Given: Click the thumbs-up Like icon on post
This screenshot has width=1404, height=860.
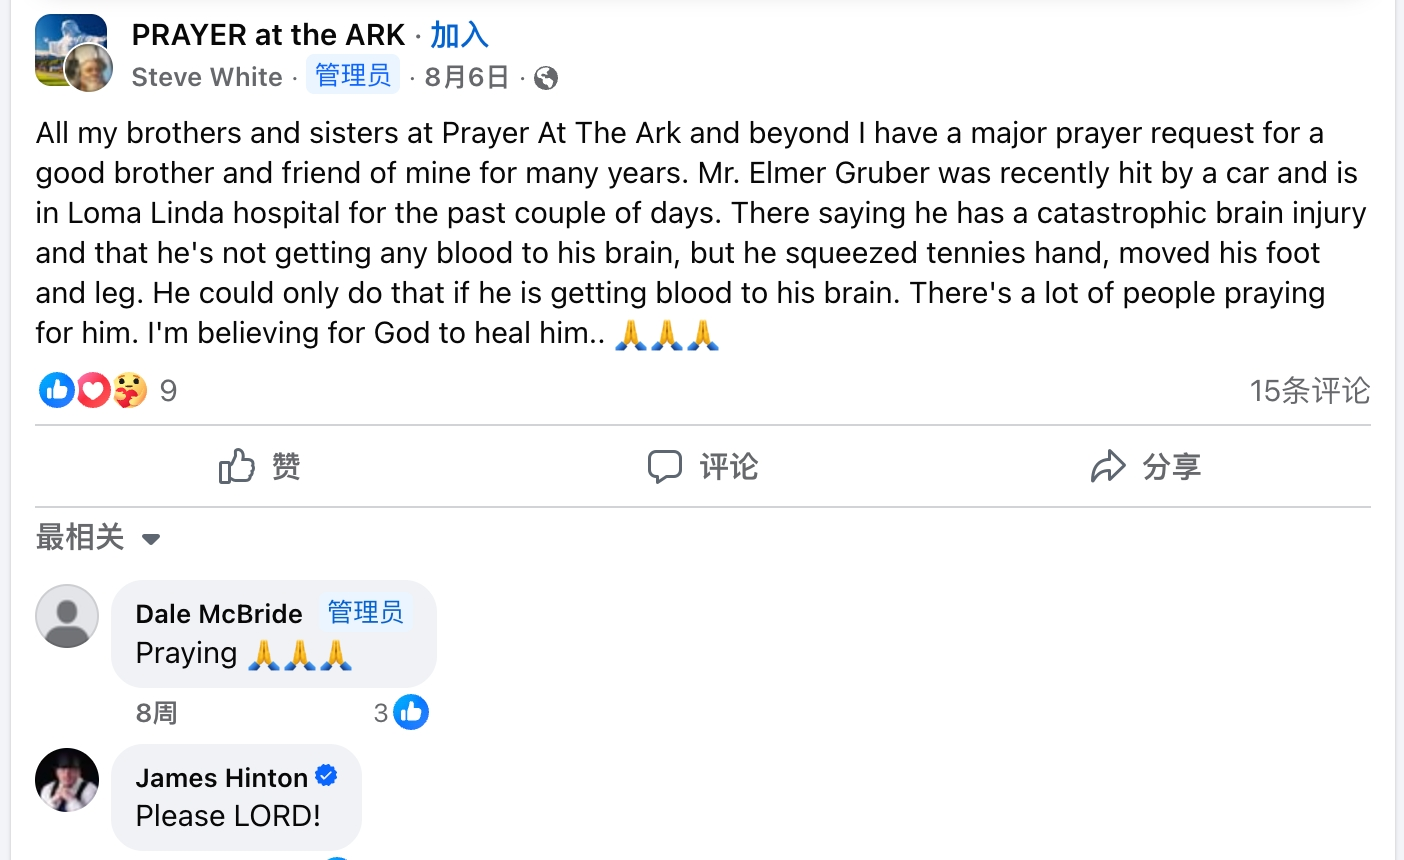Looking at the screenshot, I should click(237, 466).
